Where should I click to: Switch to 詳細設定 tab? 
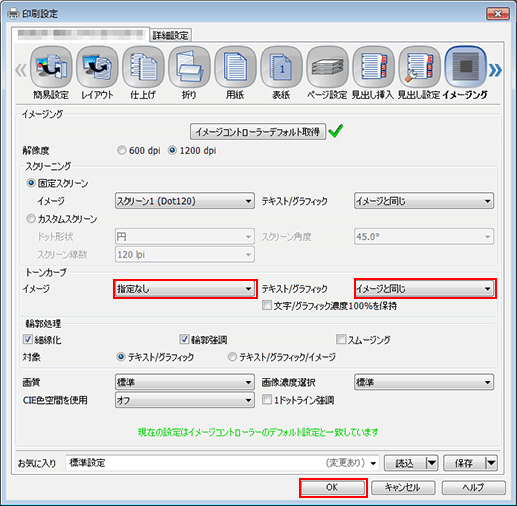click(170, 35)
